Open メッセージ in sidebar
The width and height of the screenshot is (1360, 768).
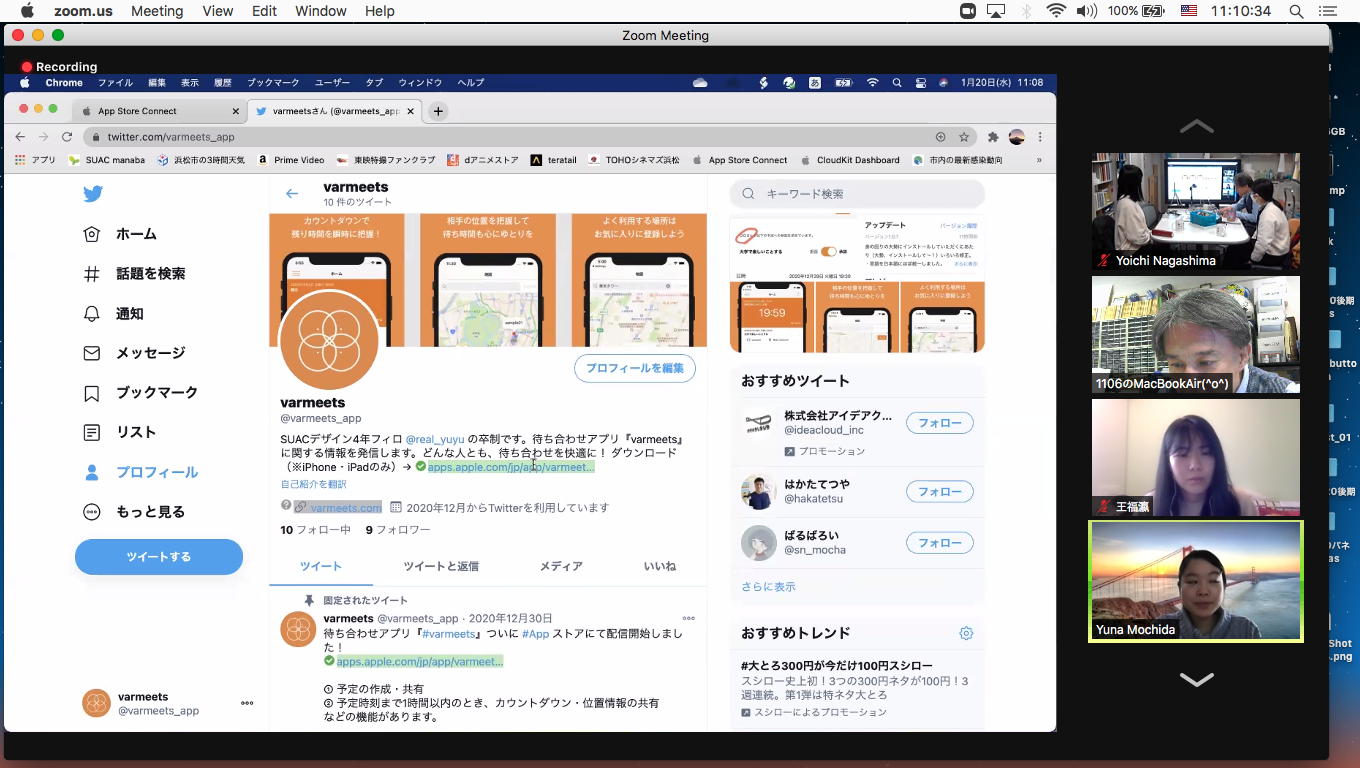click(x=134, y=353)
